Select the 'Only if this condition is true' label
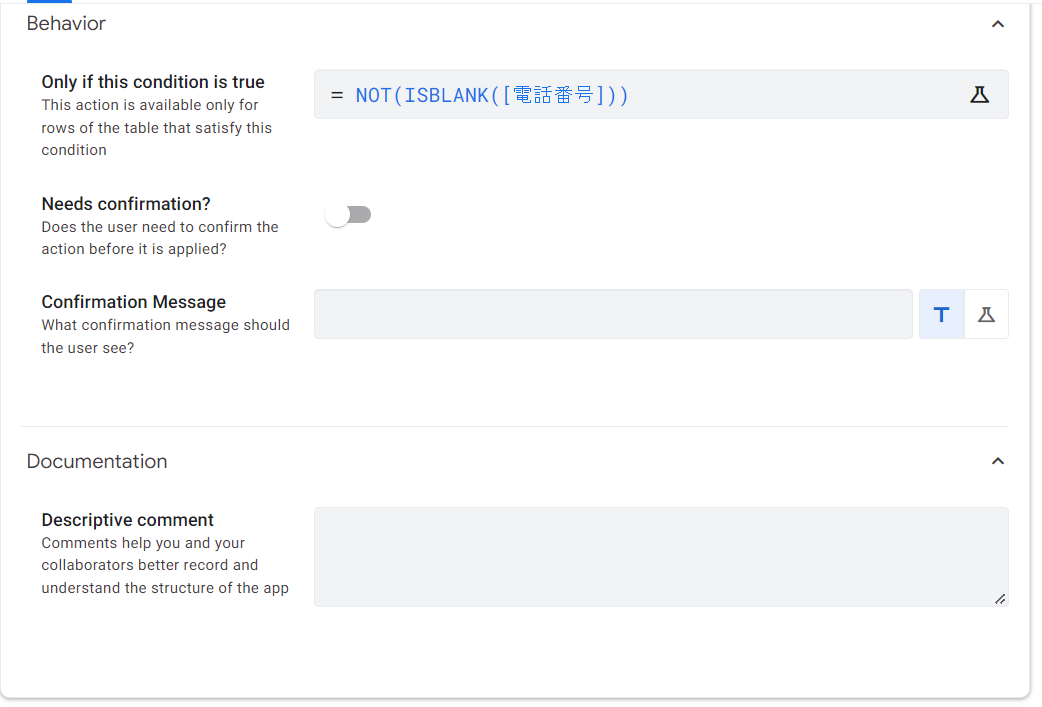Viewport: 1042px width, 707px height. [x=153, y=82]
